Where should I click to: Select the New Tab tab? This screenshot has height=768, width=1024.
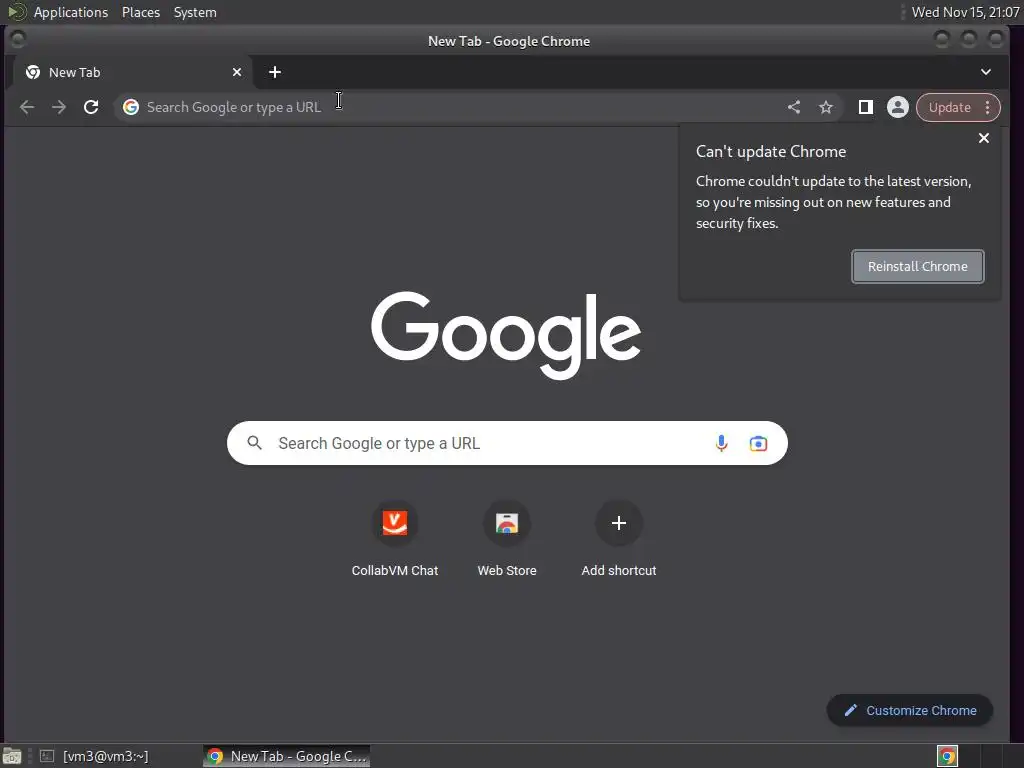(x=131, y=72)
